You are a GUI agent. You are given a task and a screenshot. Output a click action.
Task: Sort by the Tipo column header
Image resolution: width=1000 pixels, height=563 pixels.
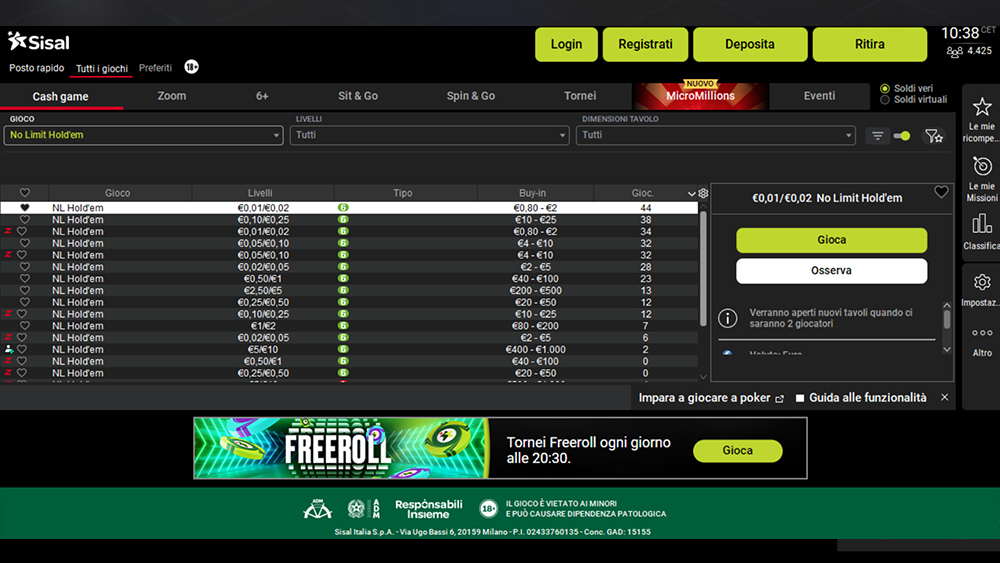(x=402, y=193)
